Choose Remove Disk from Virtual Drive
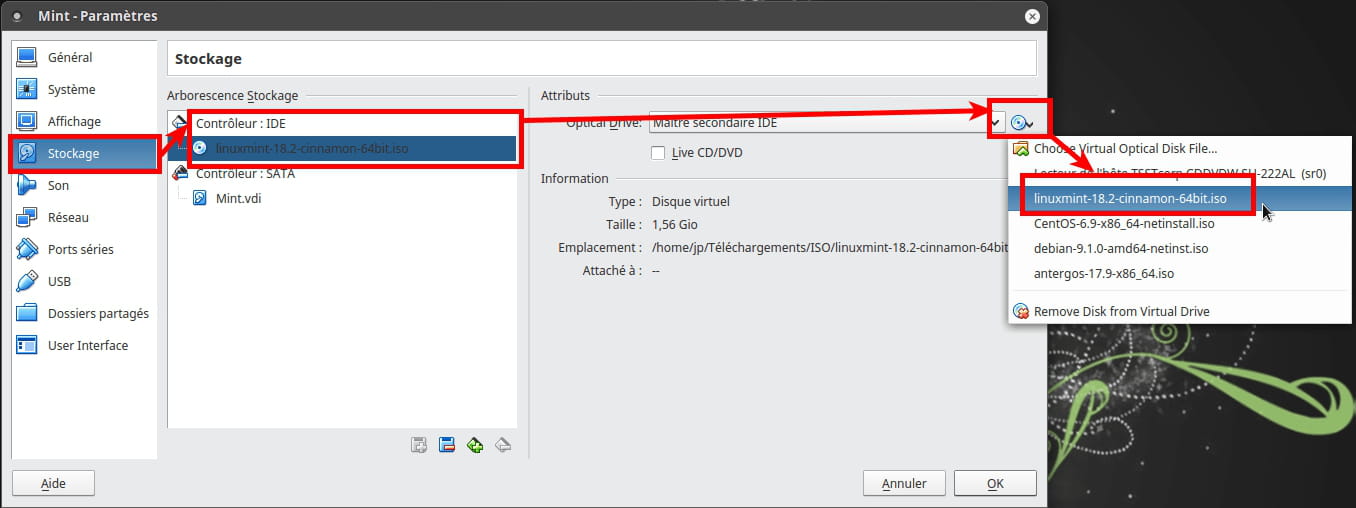This screenshot has width=1356, height=508. (x=1180, y=311)
